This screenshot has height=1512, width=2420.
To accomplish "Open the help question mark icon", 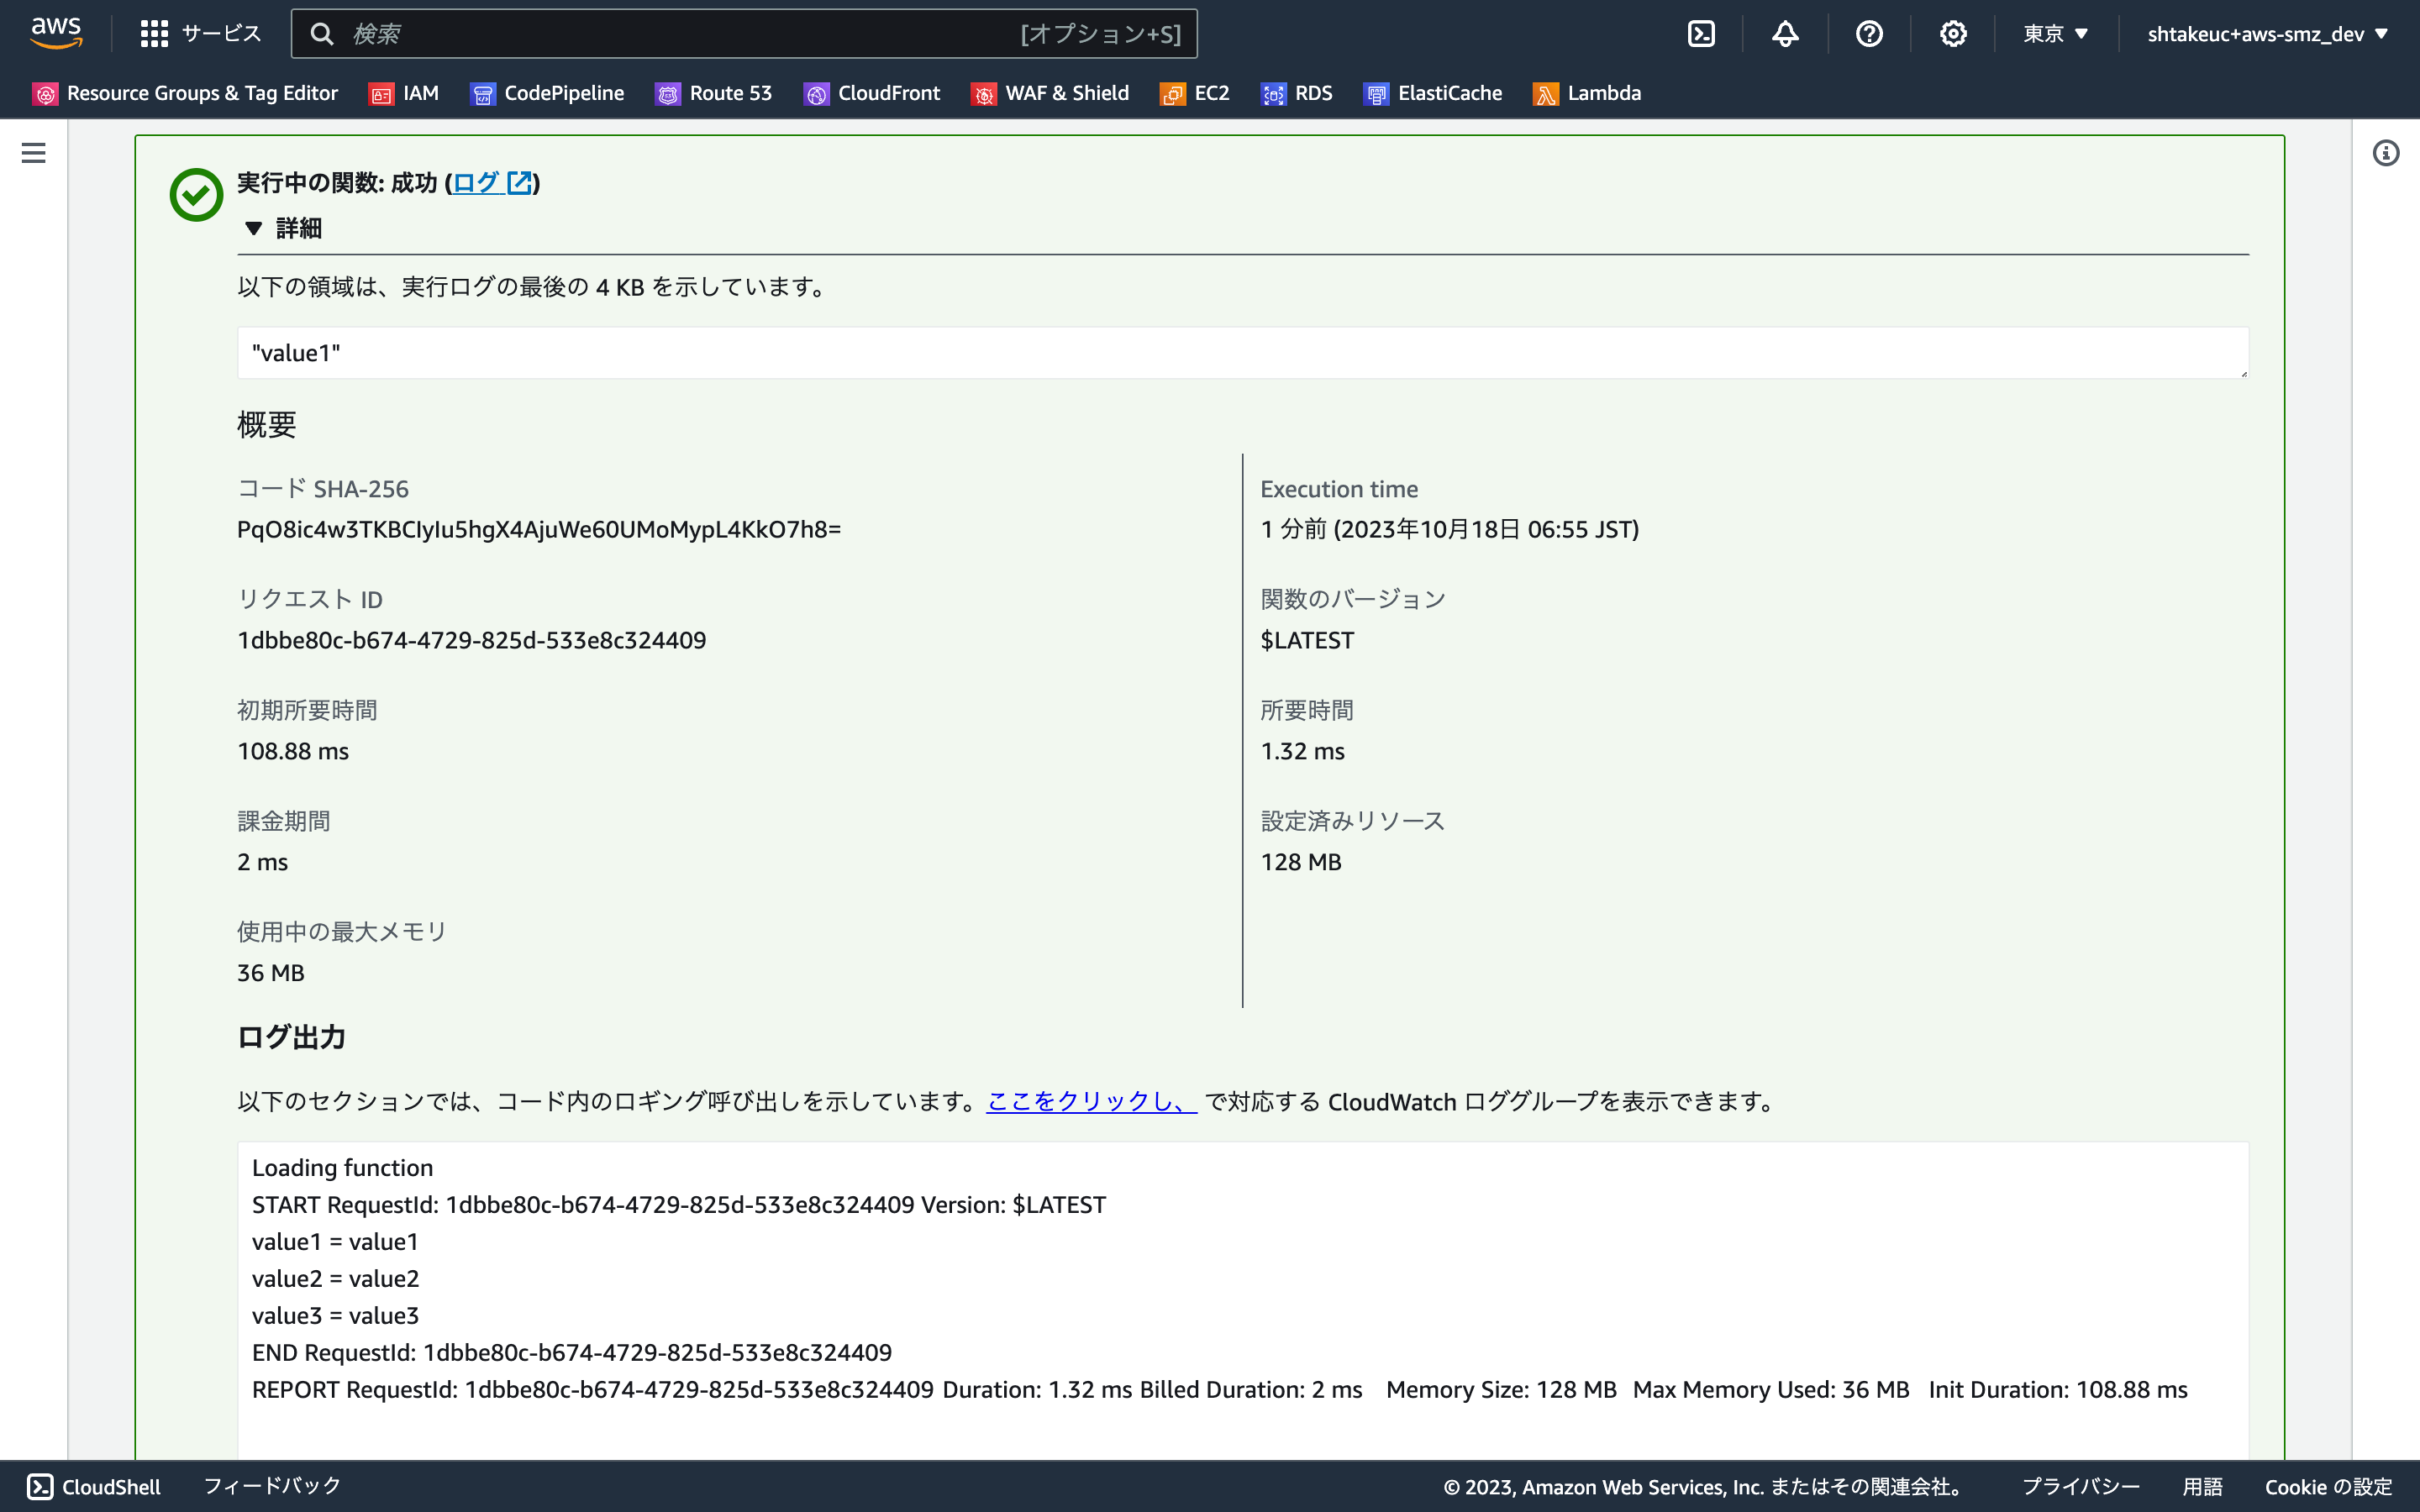I will click(1869, 34).
